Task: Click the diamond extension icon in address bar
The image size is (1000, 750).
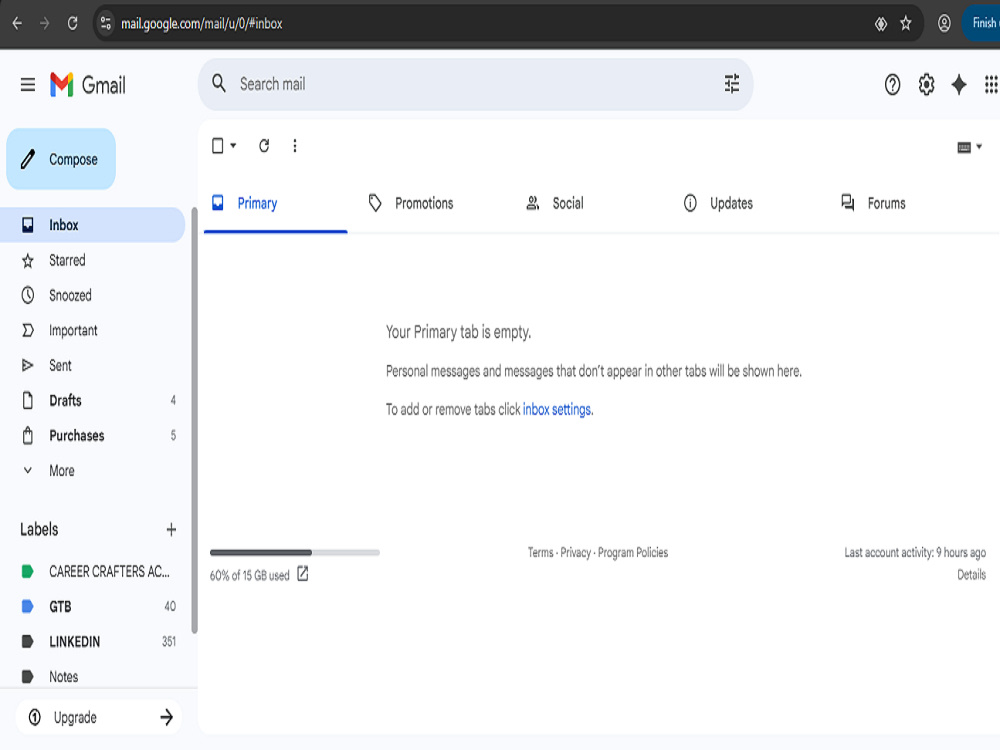Action: (x=881, y=24)
